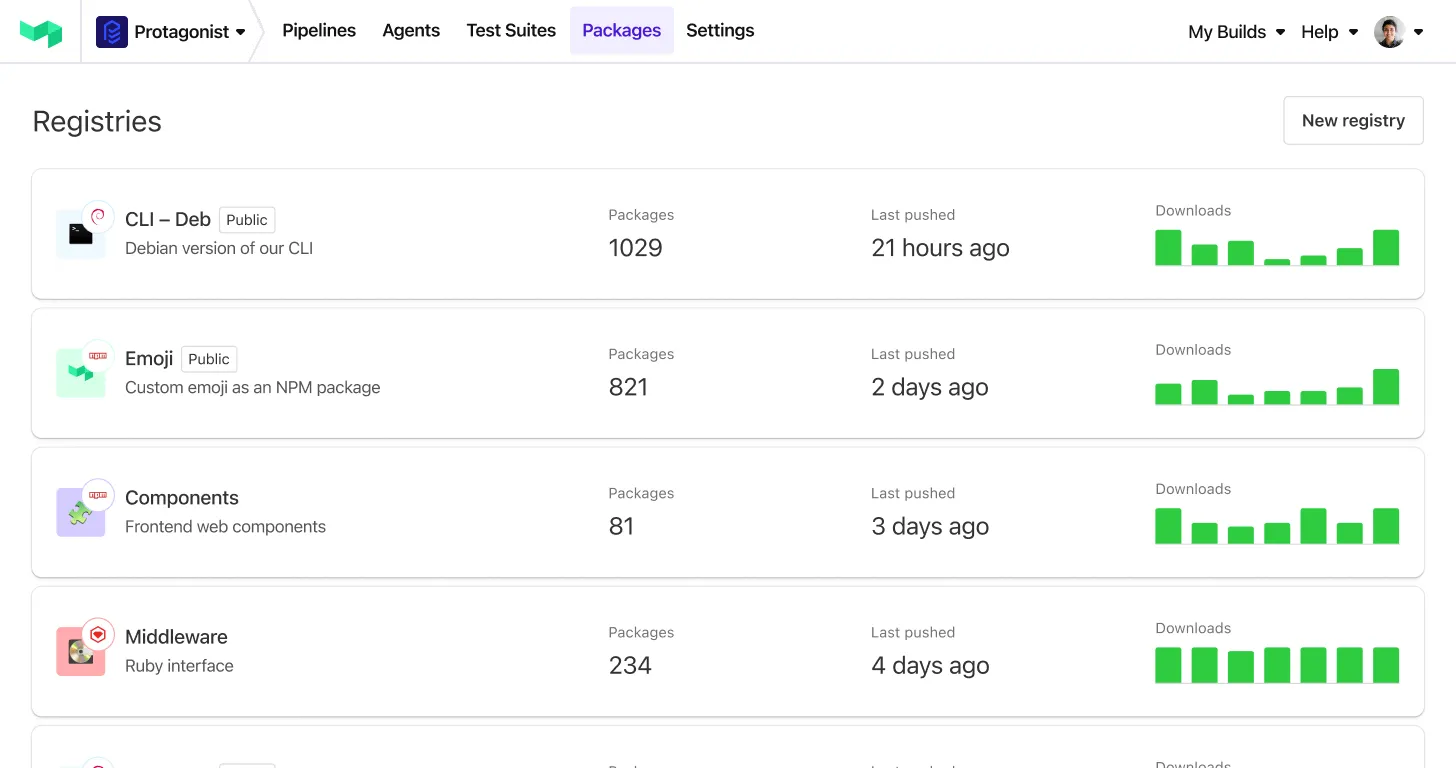
Task: Open the Help dropdown menu
Action: click(x=1330, y=32)
